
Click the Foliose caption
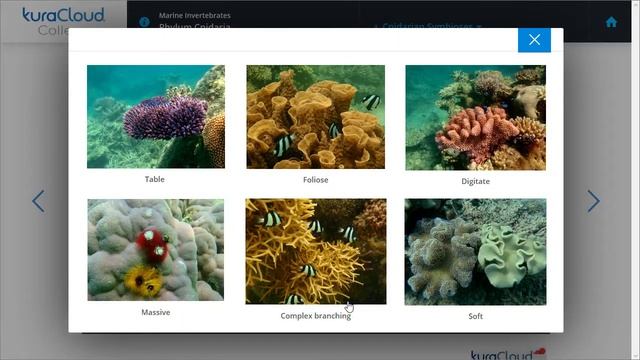click(x=316, y=180)
